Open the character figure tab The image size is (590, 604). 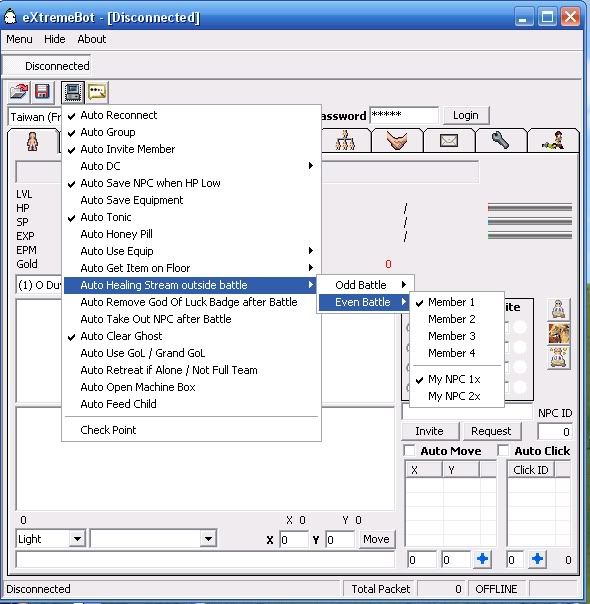pos(33,141)
